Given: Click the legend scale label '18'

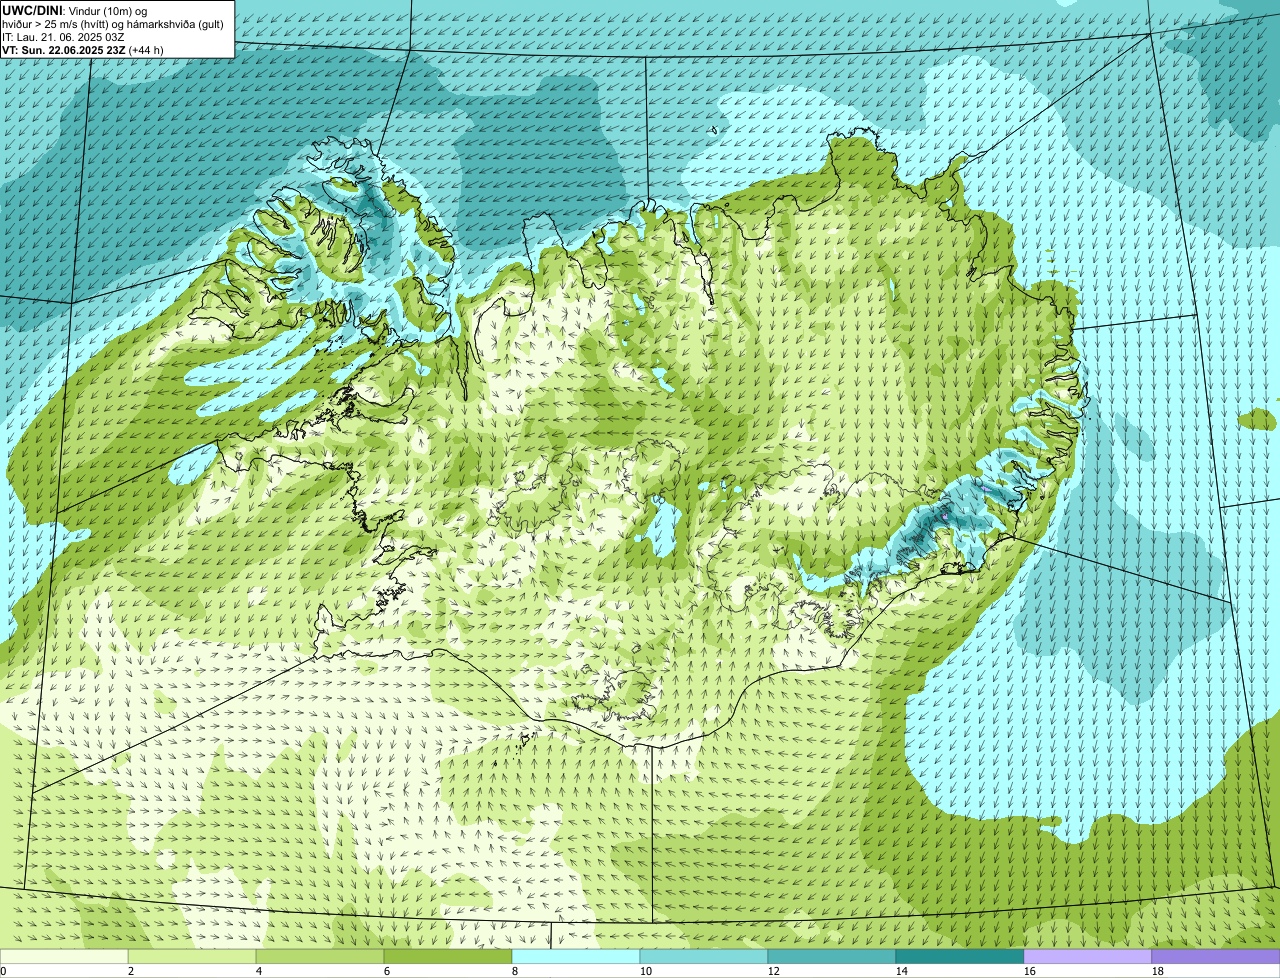Looking at the screenshot, I should coord(1158,971).
